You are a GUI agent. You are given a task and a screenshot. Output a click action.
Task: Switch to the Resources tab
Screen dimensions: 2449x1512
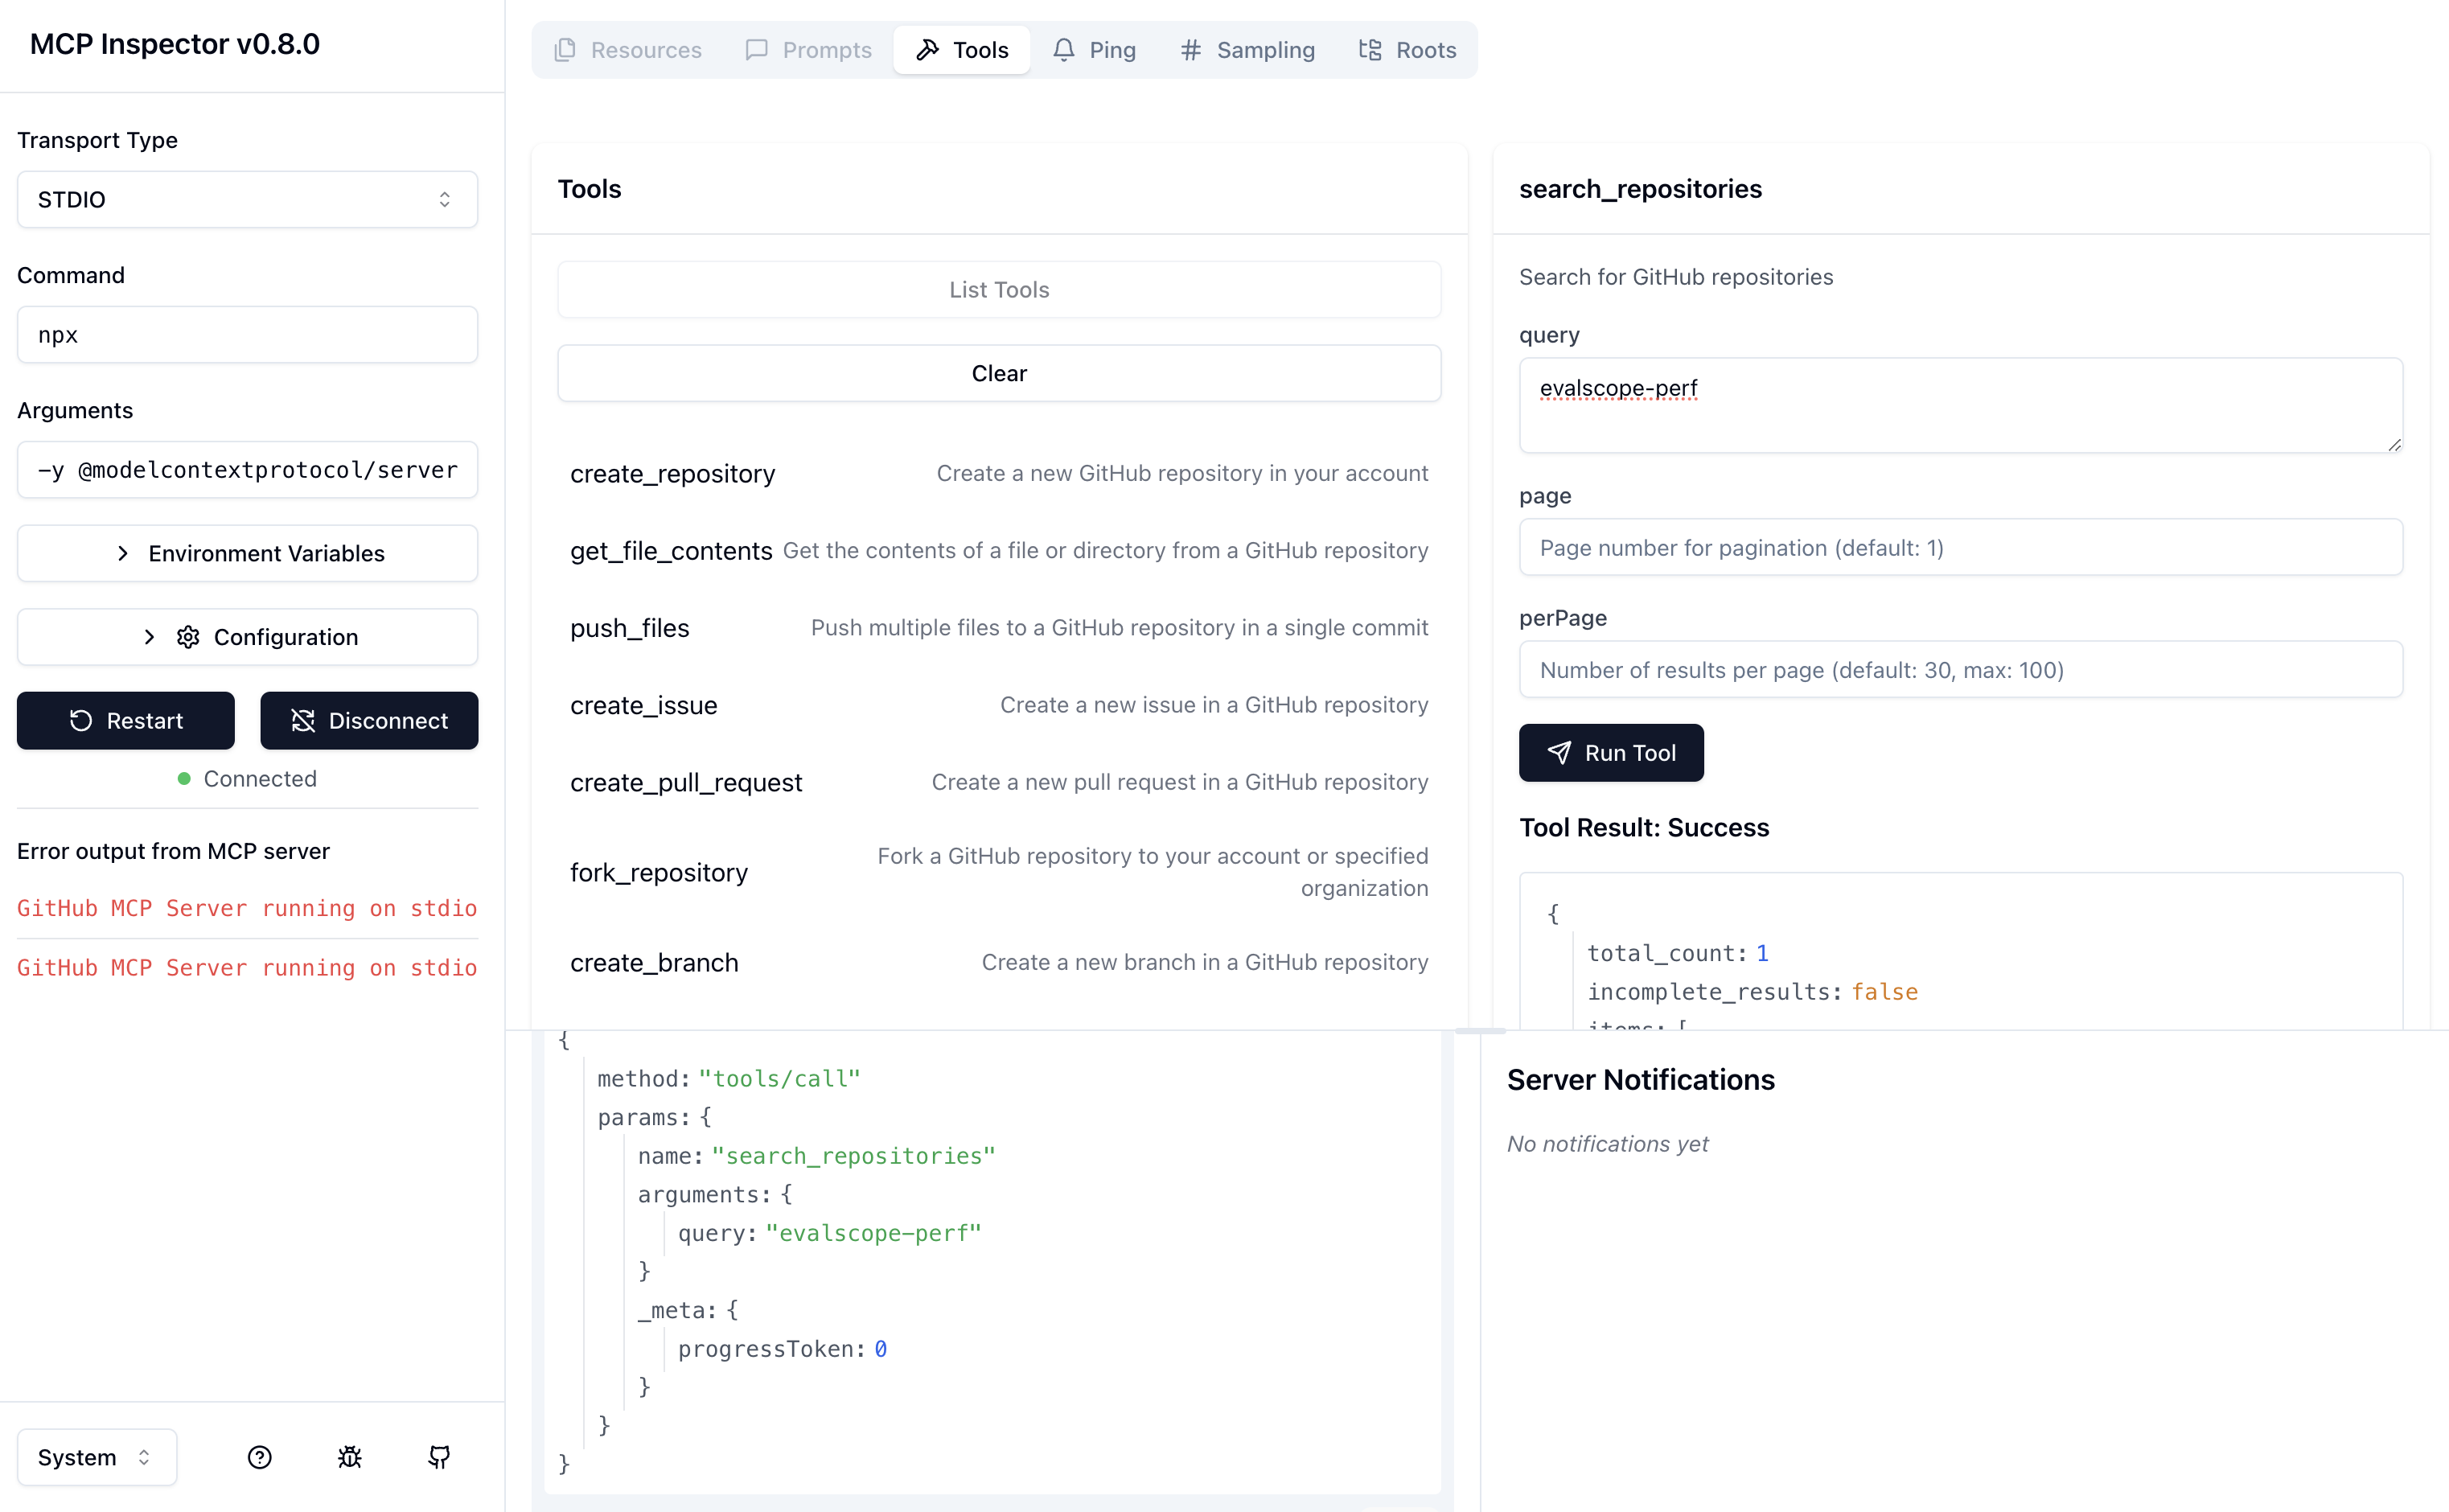coord(628,50)
